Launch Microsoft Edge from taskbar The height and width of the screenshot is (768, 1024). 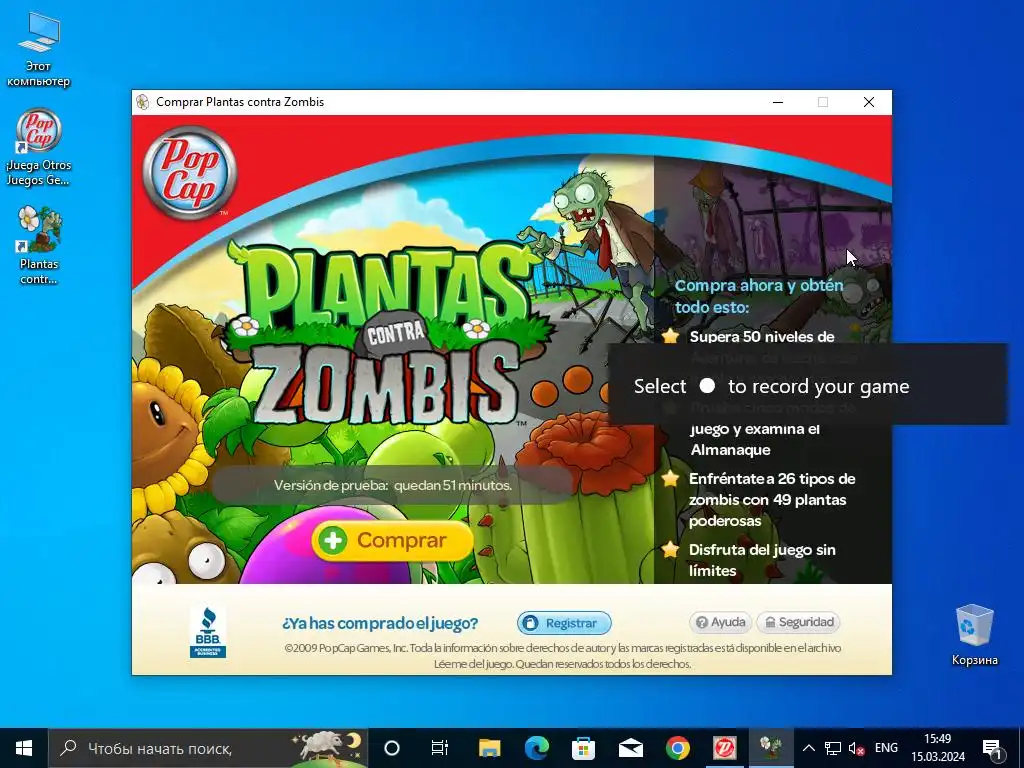pyautogui.click(x=536, y=748)
